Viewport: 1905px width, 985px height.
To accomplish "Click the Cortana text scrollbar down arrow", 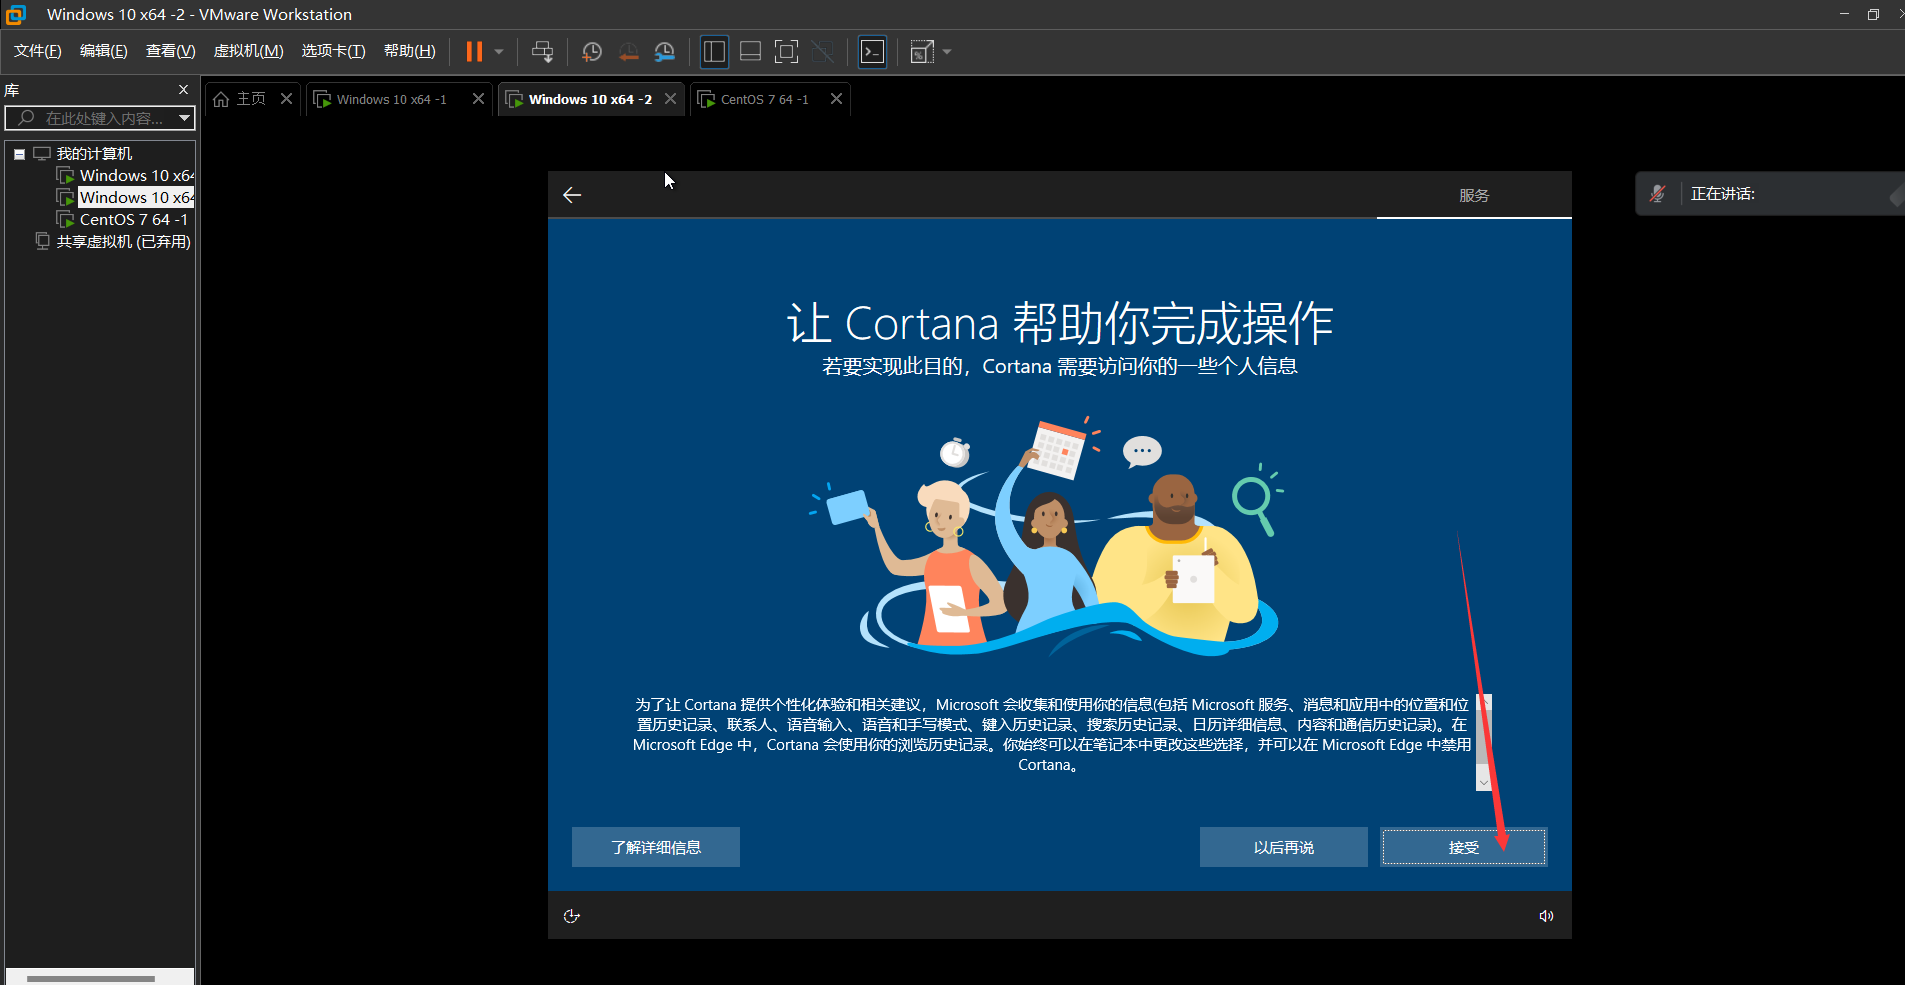I will pyautogui.click(x=1484, y=783).
